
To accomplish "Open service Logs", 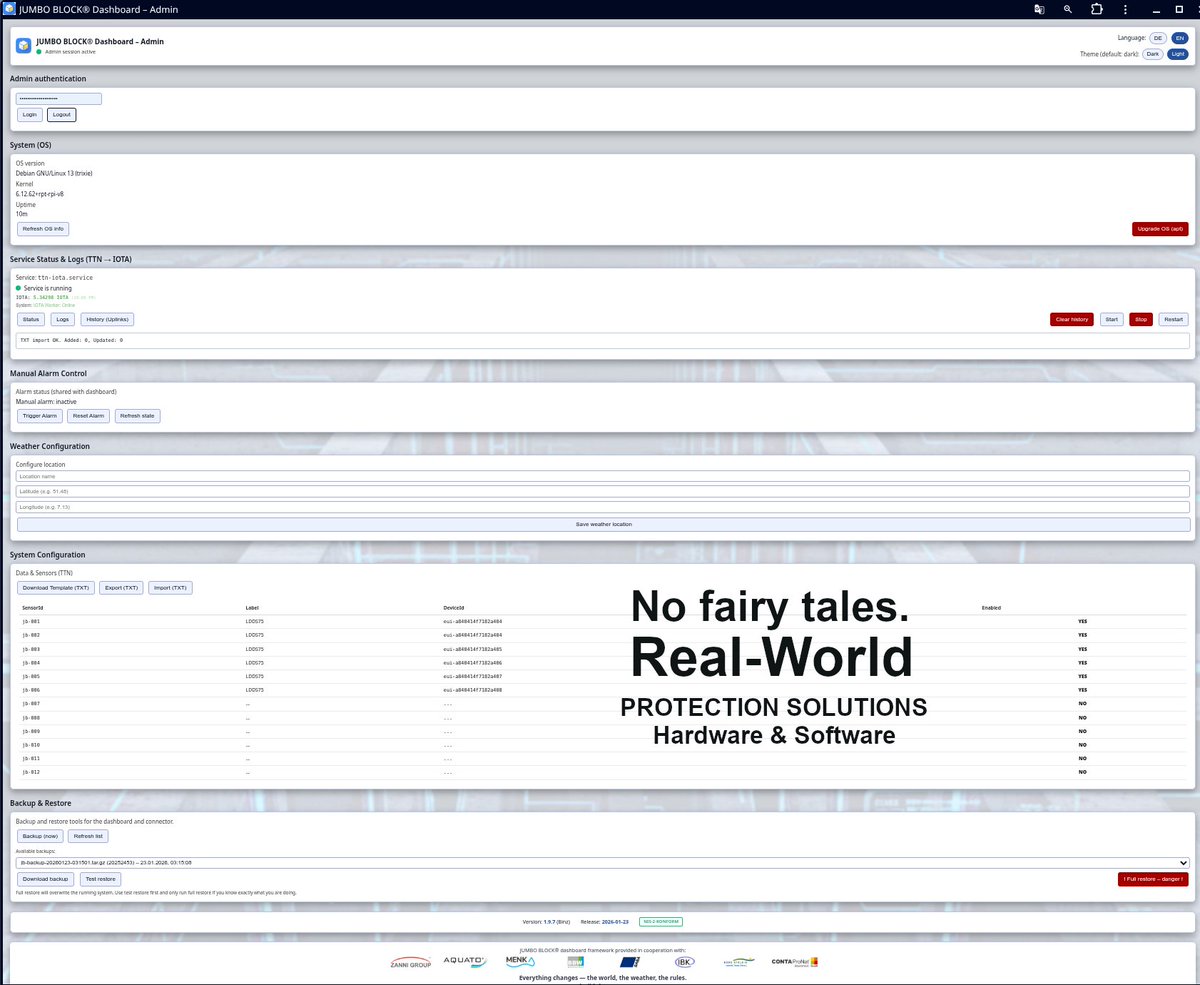I will coord(63,320).
